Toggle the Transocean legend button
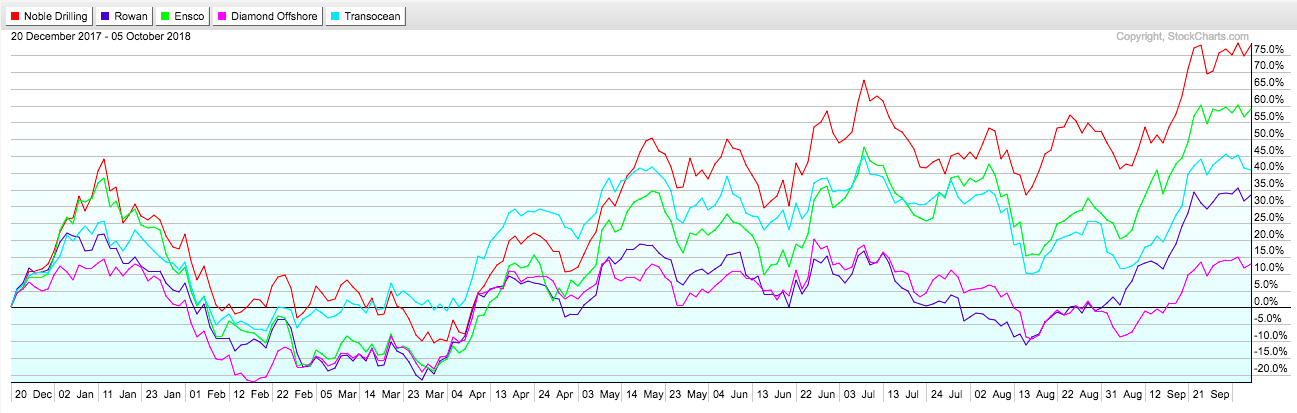 (x=364, y=16)
